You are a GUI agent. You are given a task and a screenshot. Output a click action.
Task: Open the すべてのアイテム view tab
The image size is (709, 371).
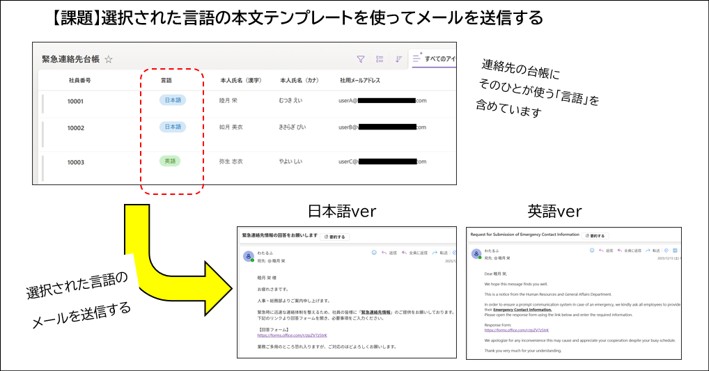coord(433,59)
